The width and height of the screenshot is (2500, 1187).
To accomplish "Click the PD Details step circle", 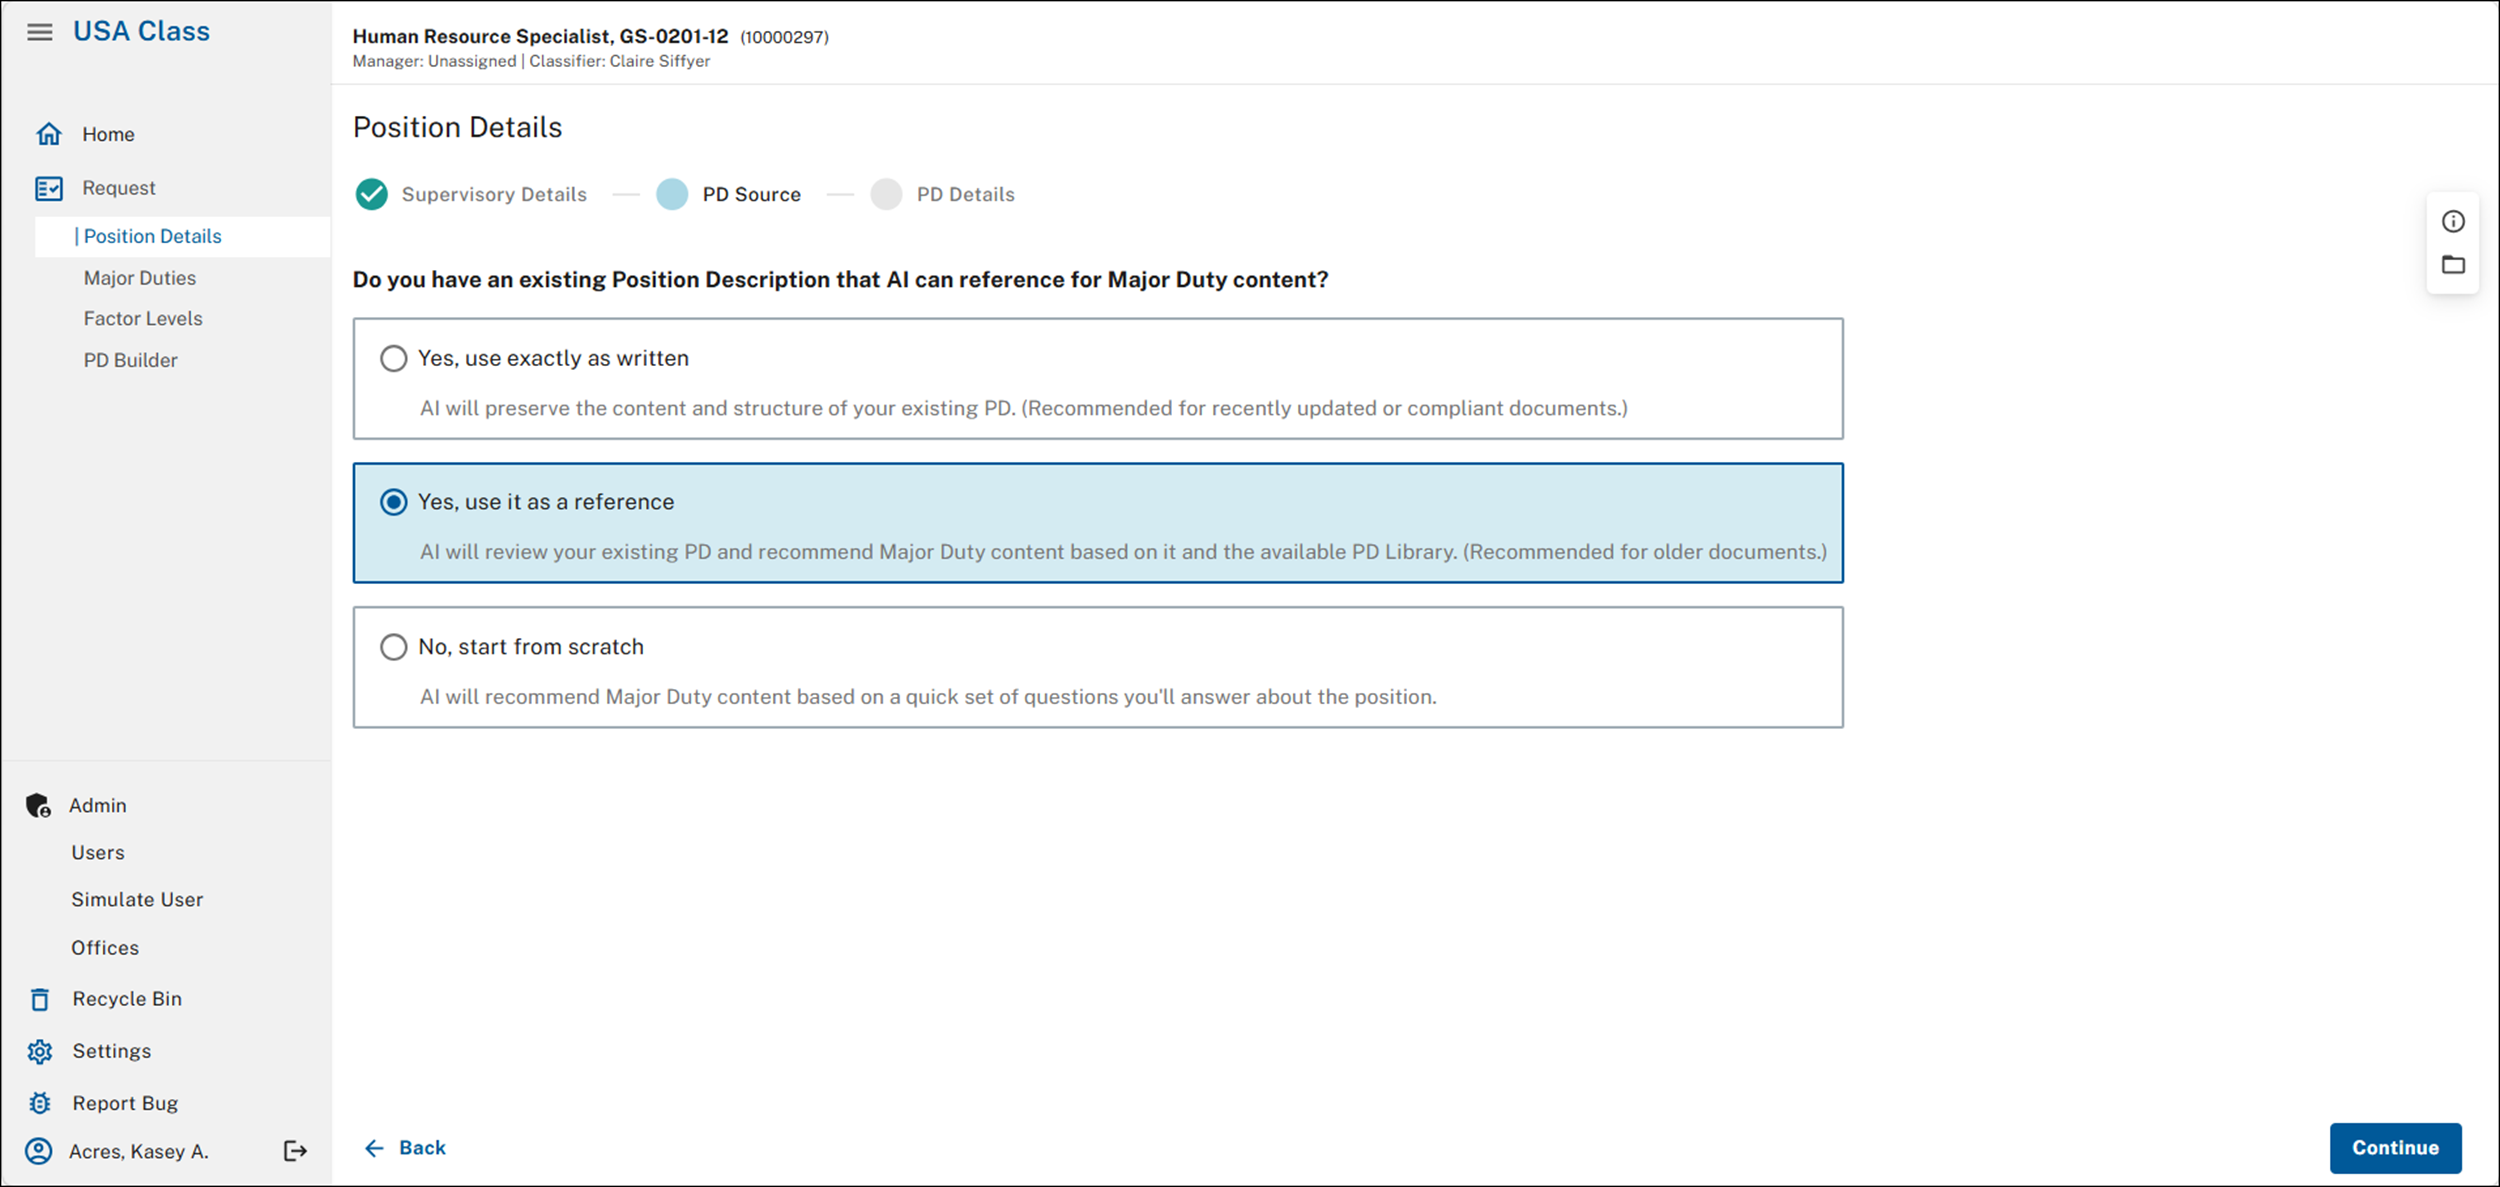I will click(x=886, y=194).
